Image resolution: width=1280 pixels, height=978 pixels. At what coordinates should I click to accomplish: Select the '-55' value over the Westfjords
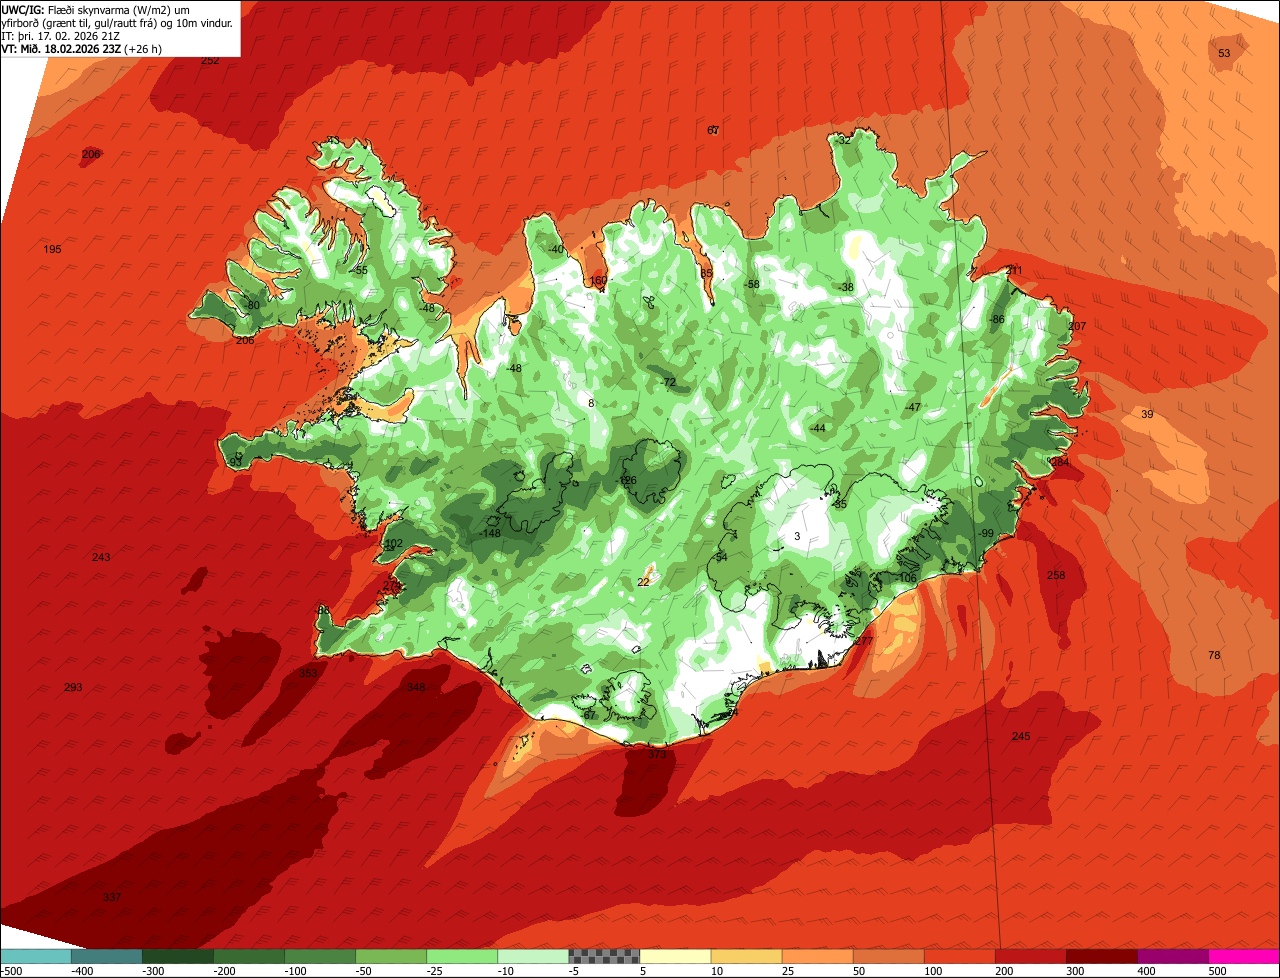pos(360,270)
